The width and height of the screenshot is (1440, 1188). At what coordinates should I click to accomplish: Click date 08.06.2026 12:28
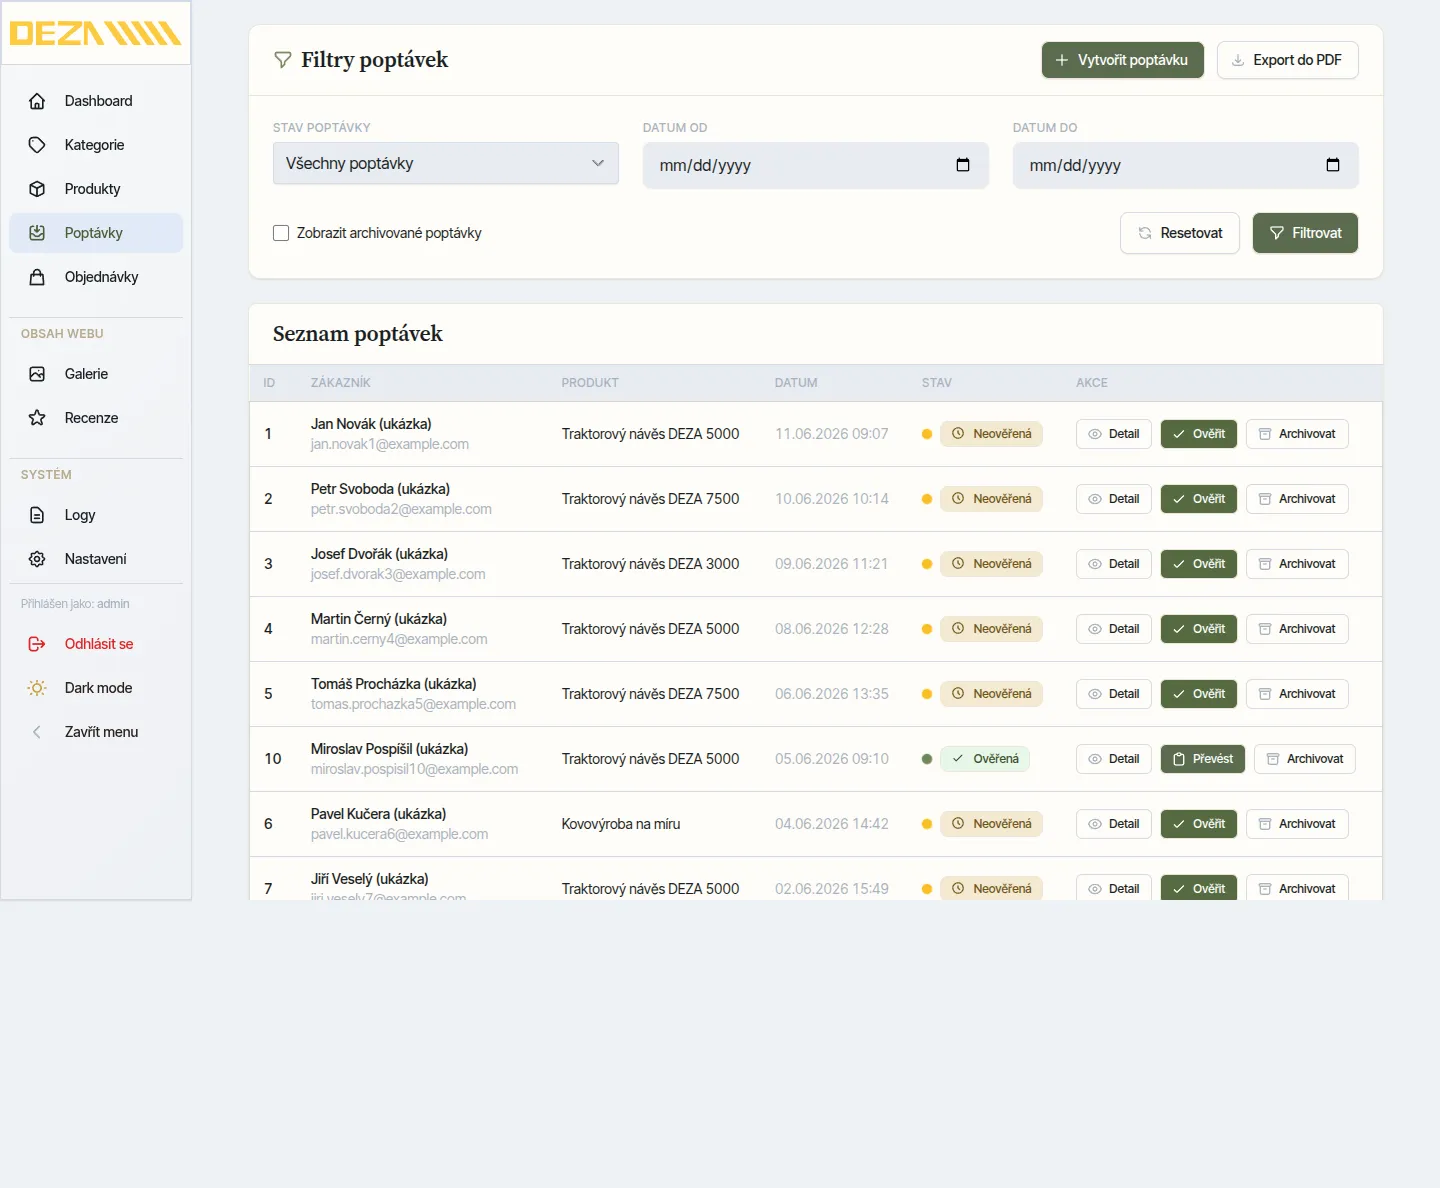click(x=832, y=629)
